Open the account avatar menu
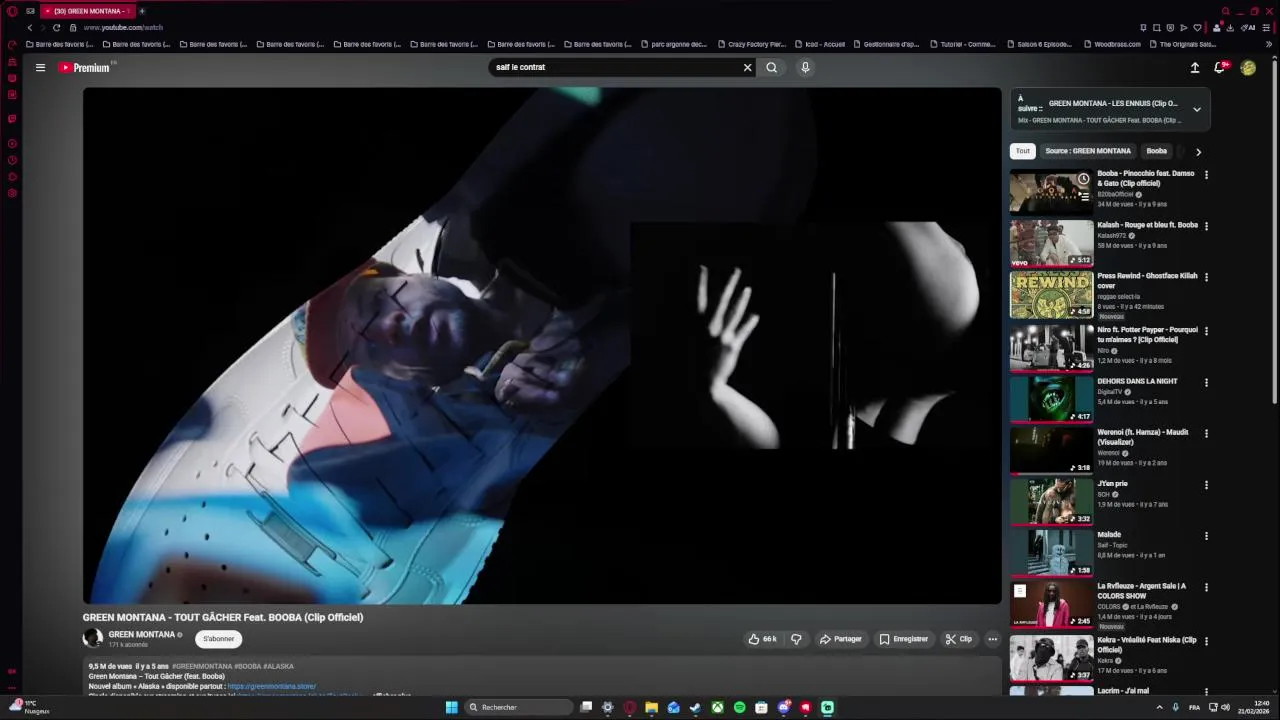The height and width of the screenshot is (720, 1280). [1248, 68]
